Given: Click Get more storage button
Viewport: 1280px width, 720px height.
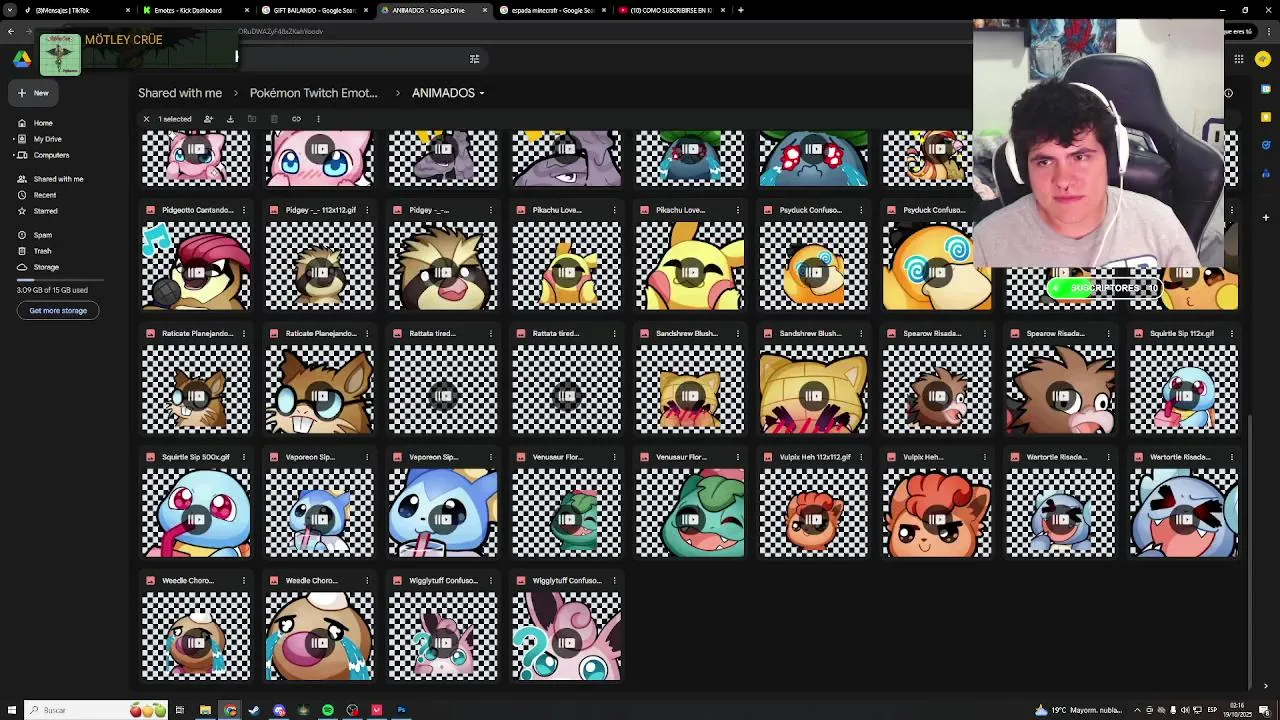Looking at the screenshot, I should 58,310.
